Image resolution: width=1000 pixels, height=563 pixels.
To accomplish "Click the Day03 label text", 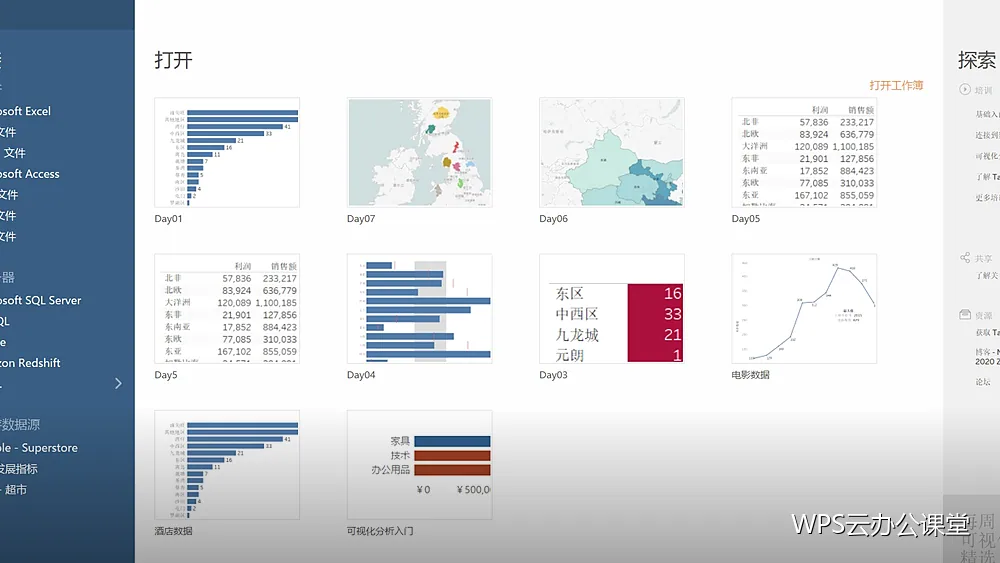I will [553, 375].
